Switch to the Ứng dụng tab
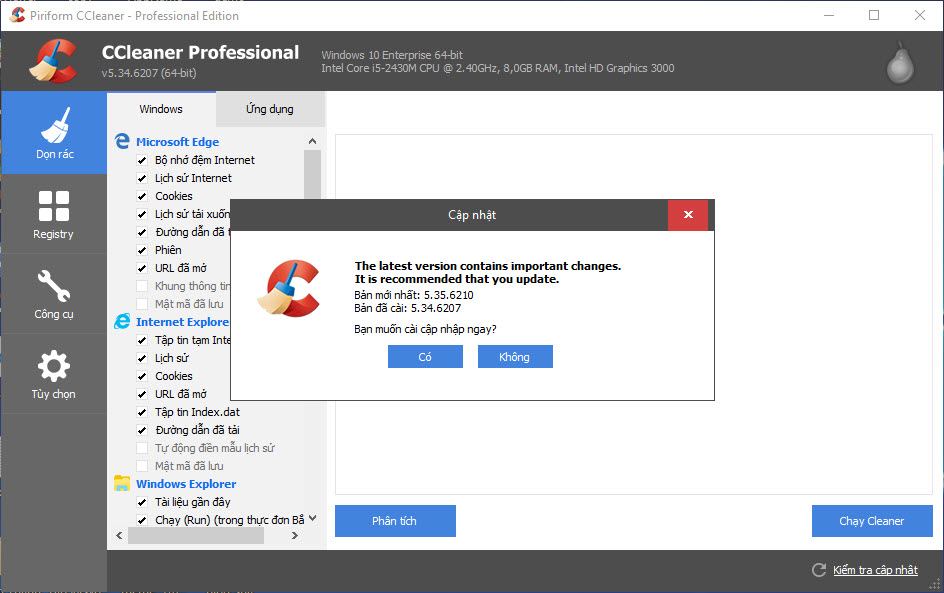The width and height of the screenshot is (944, 593). coord(270,109)
